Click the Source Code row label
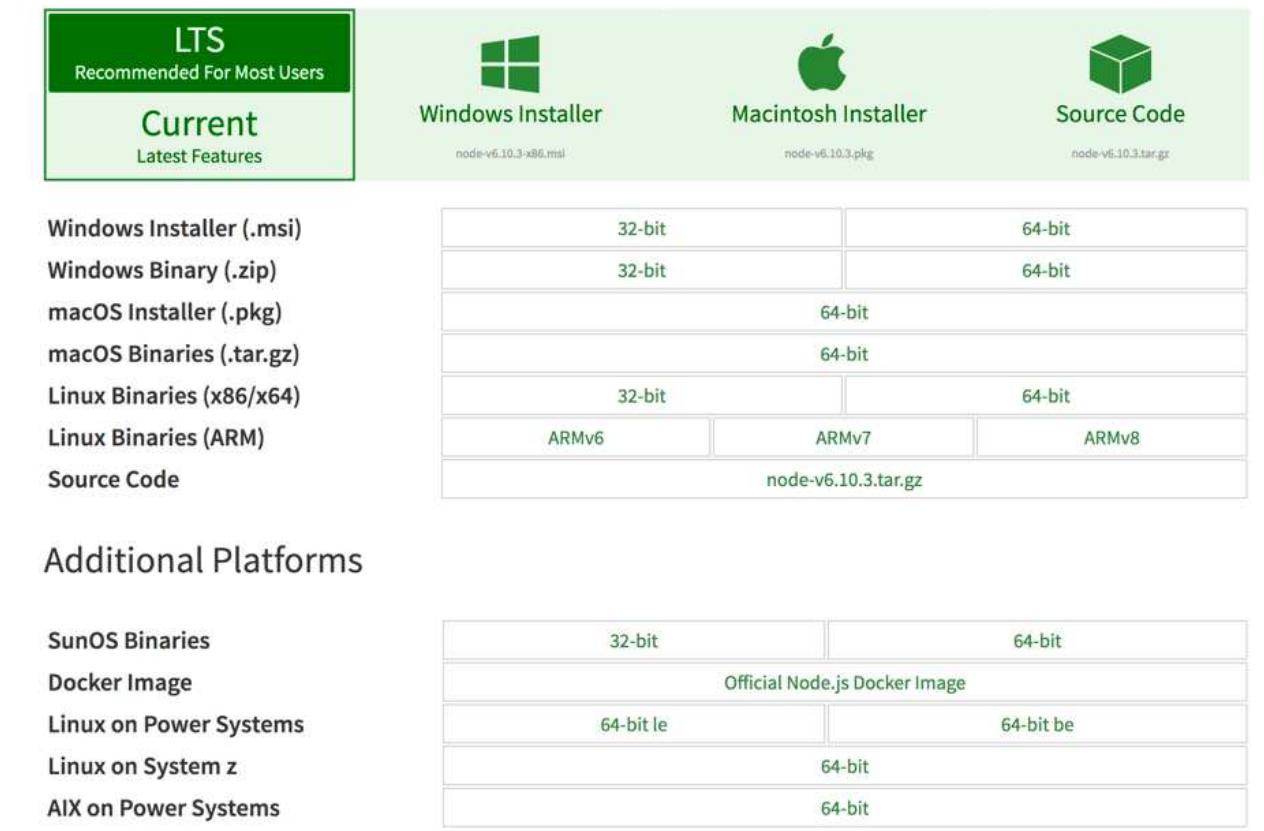Screen dimensions: 1264x831 coord(113,479)
